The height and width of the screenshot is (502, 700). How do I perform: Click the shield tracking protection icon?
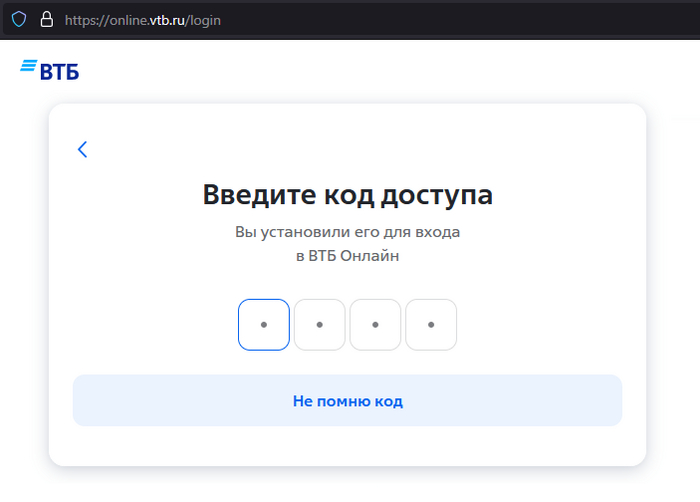tap(19, 20)
